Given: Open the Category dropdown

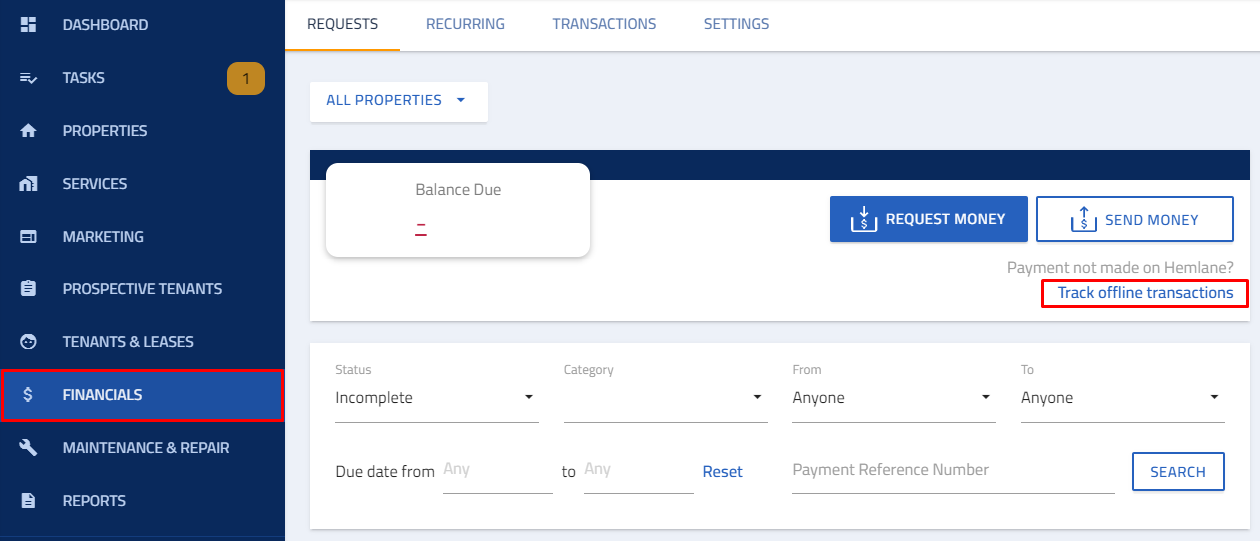Looking at the screenshot, I should pyautogui.click(x=665, y=398).
